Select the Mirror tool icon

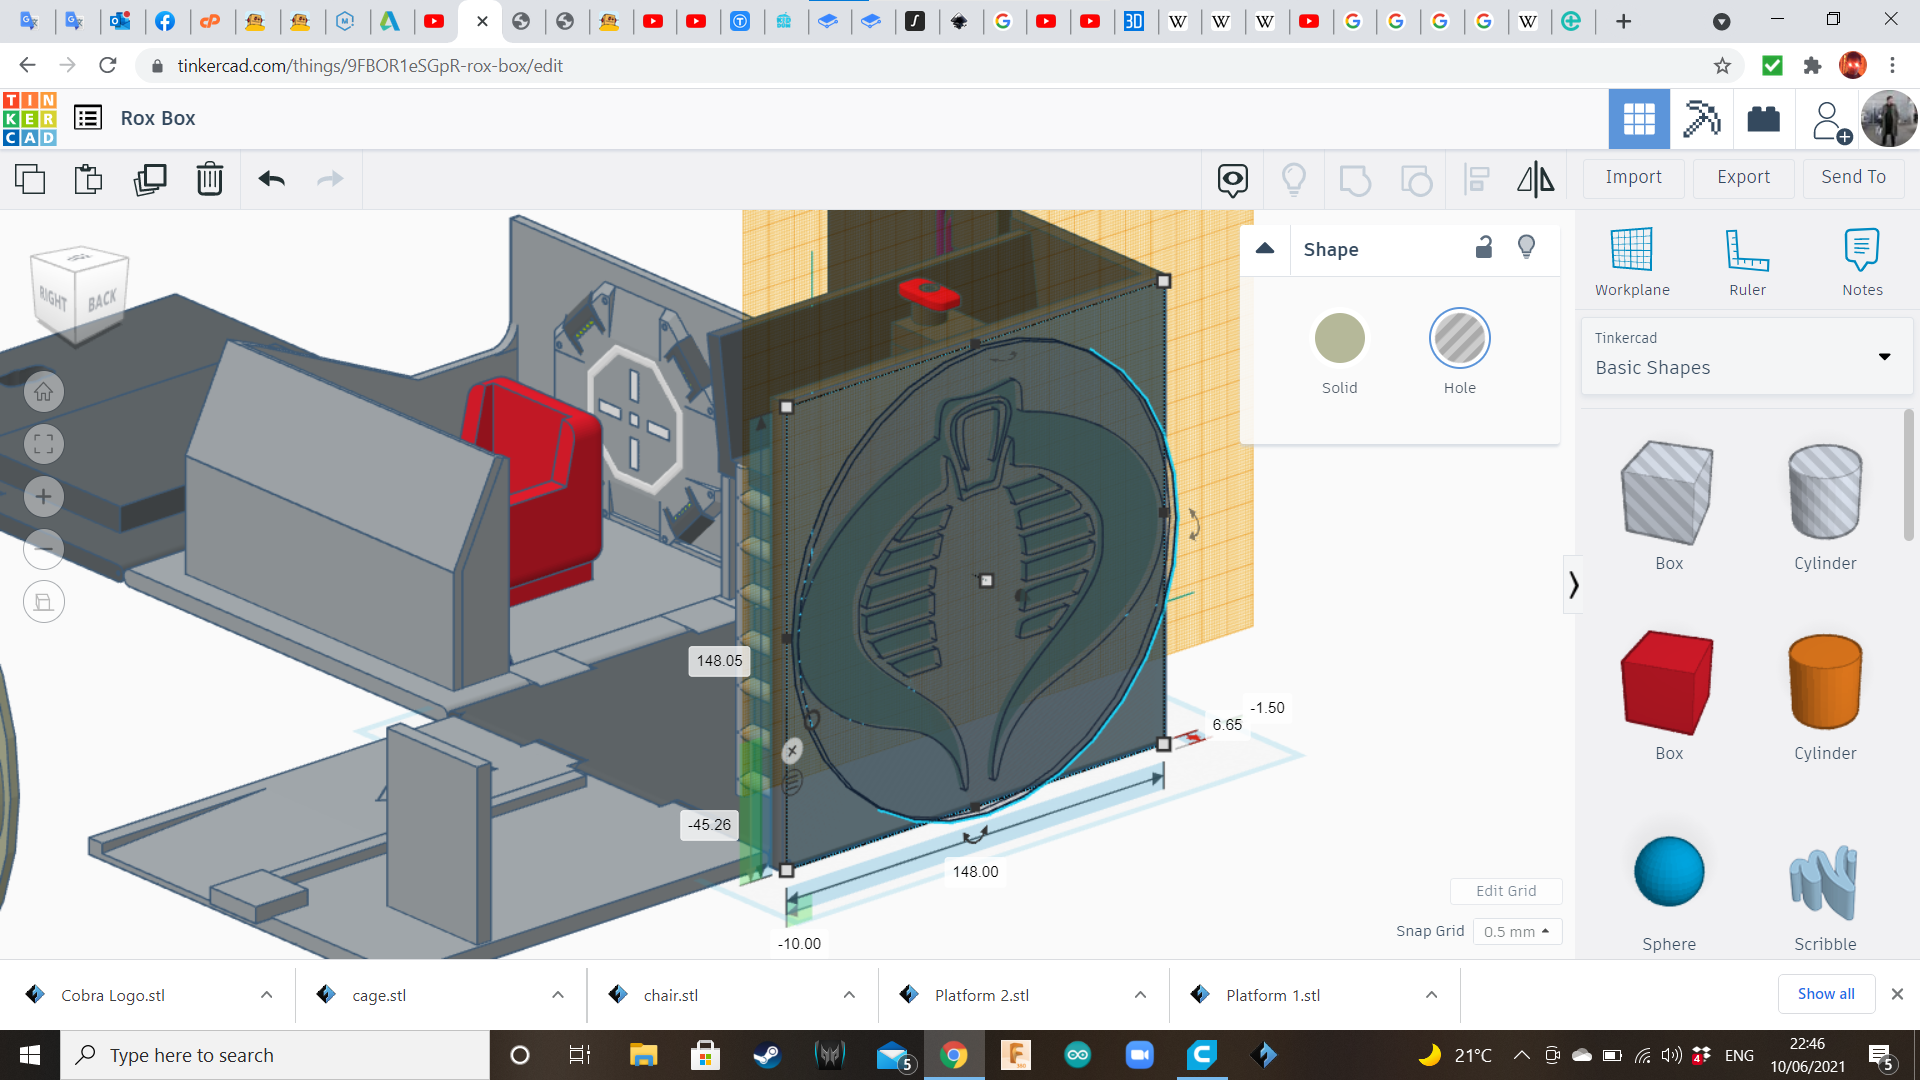tap(1535, 180)
